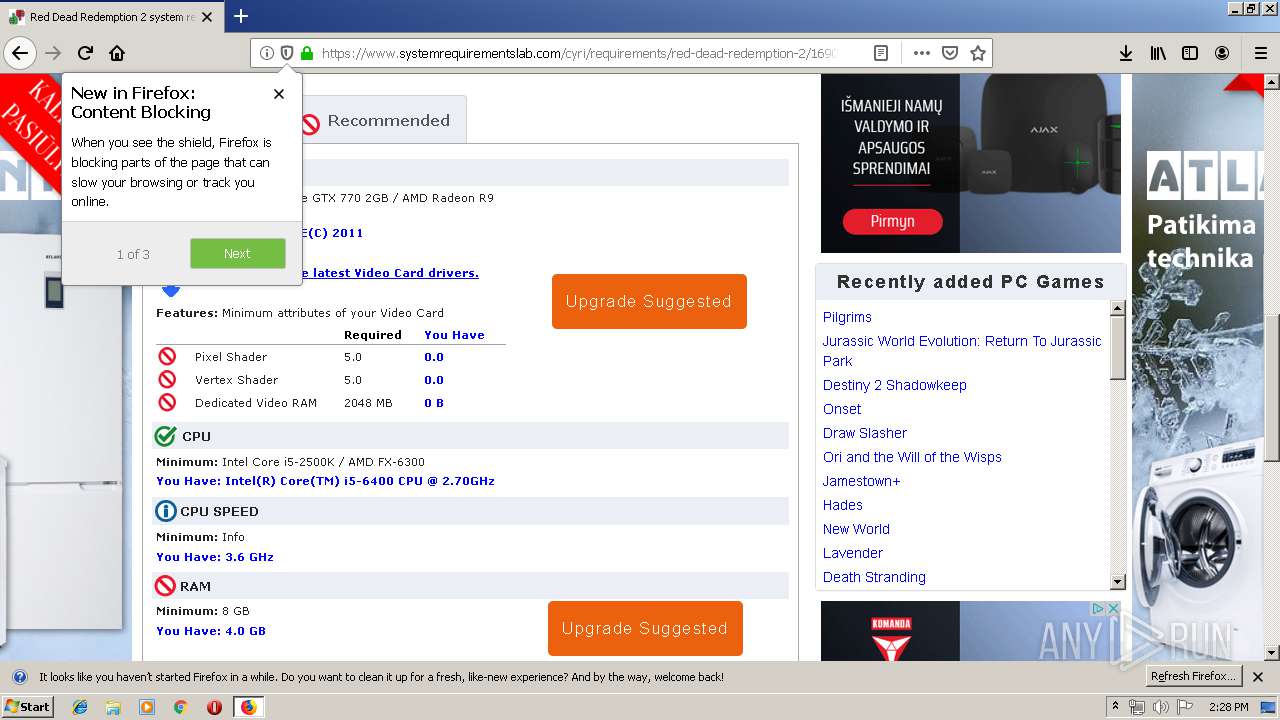1280x720 pixels.
Task: Open the Jamestown+ link
Action: coord(862,481)
